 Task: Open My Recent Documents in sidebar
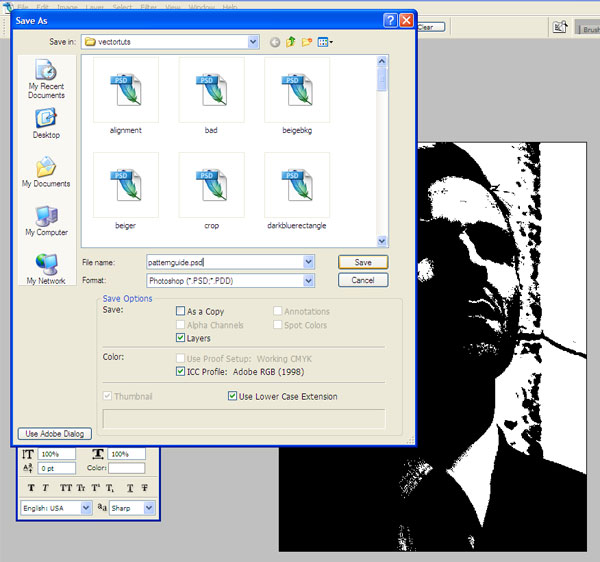[x=46, y=78]
